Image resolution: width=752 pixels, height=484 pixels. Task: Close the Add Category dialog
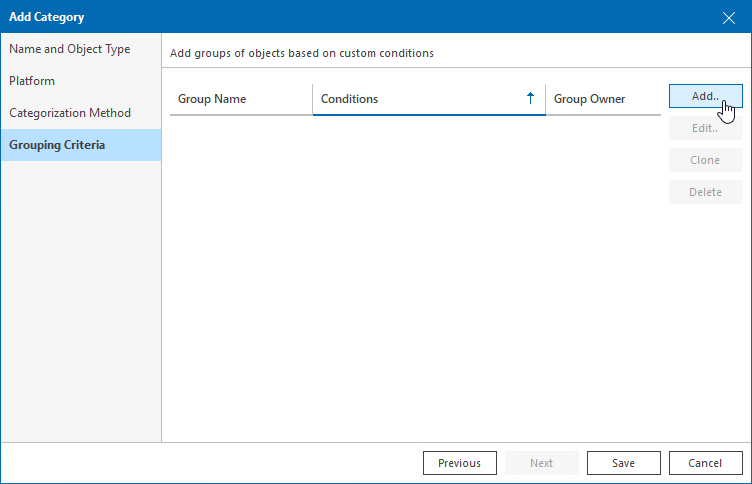pyautogui.click(x=728, y=18)
